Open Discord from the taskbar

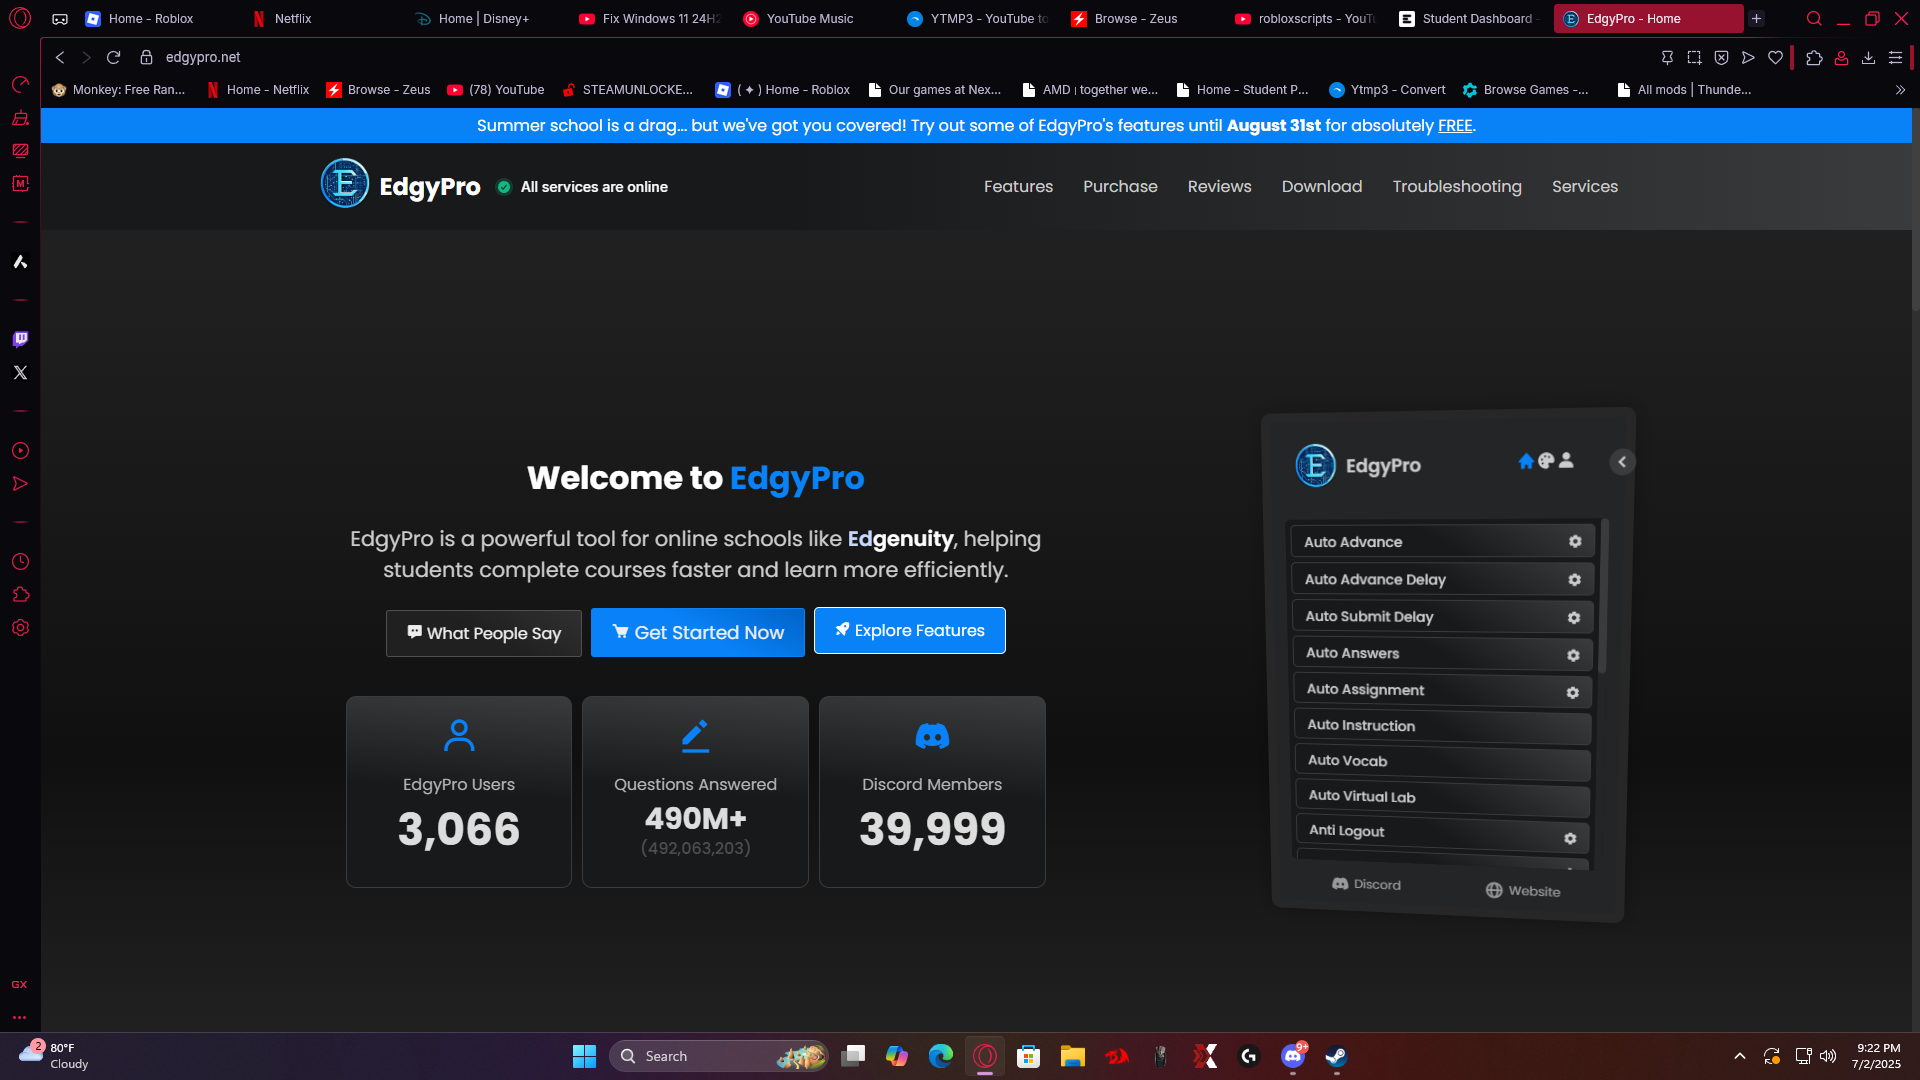1293,1056
